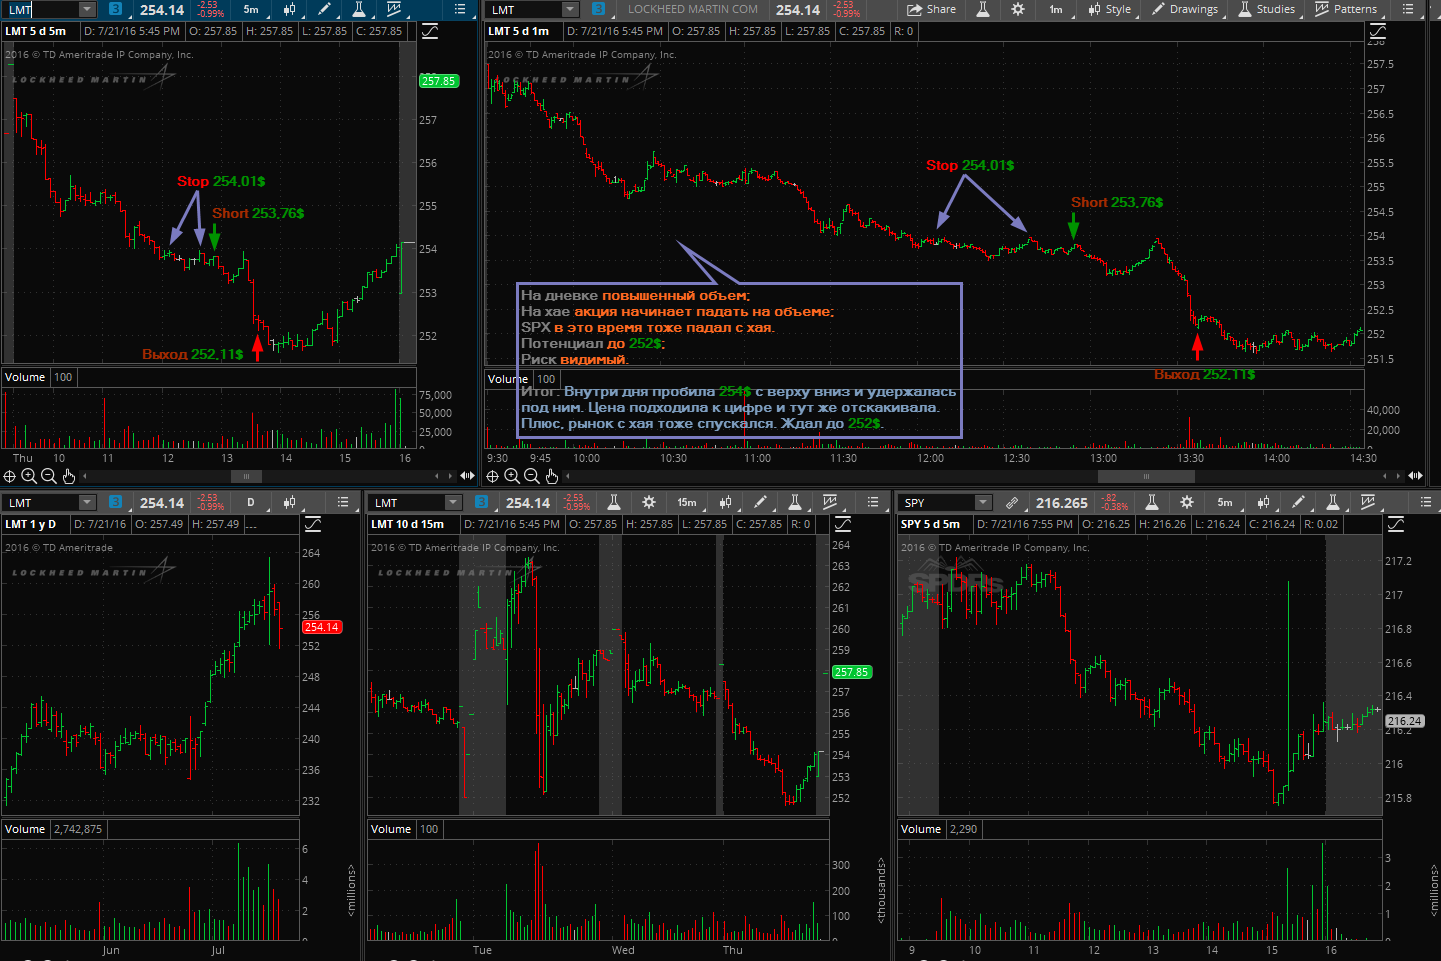Expand time axis arrows on LMT 1m chart
Screen dimensions: 1441x961
coord(1415,476)
